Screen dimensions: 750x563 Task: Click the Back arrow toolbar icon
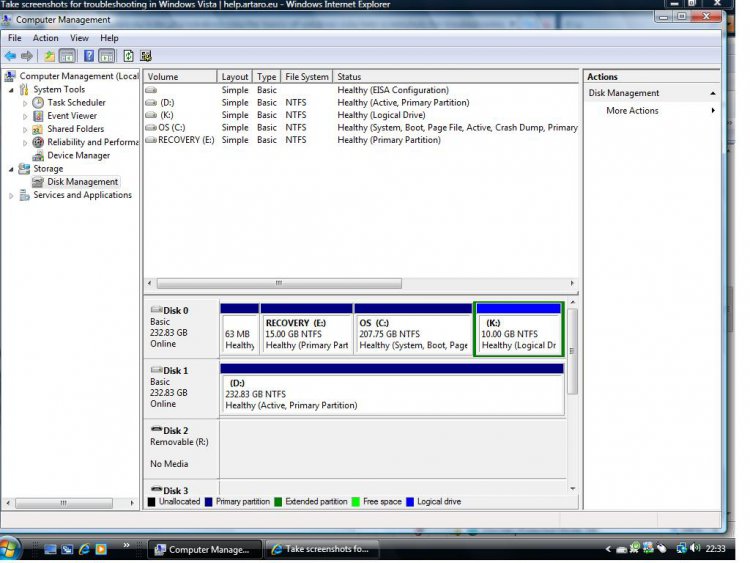click(11, 56)
